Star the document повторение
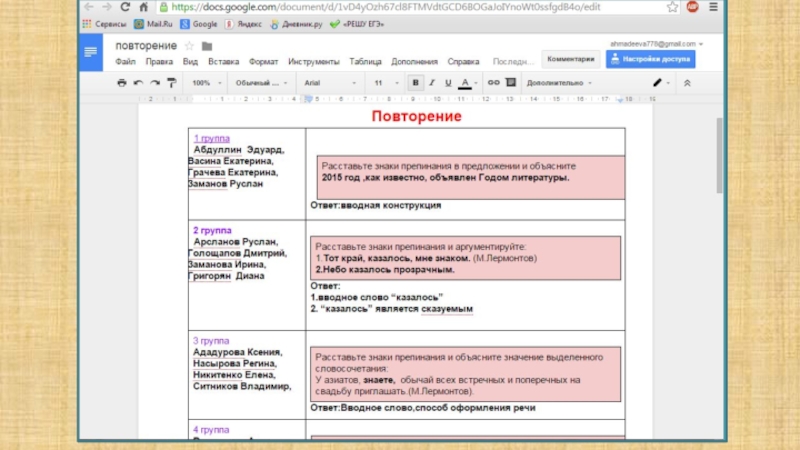Viewport: 800px width, 450px height. [x=191, y=47]
